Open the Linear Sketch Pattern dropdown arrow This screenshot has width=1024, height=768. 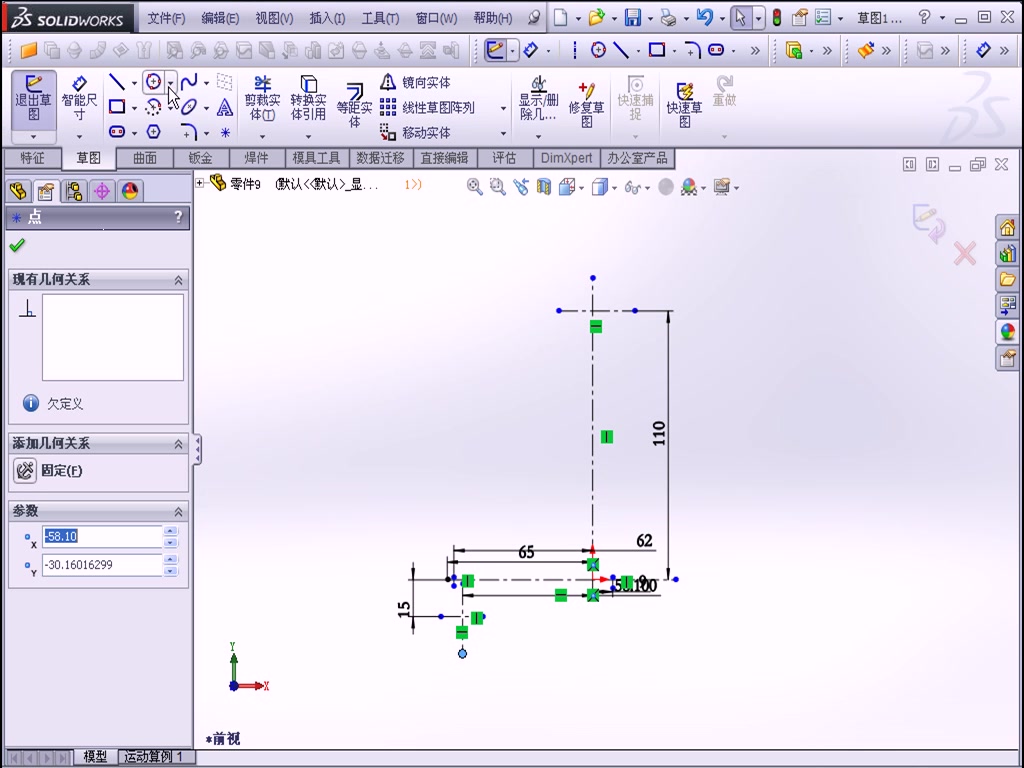(503, 108)
